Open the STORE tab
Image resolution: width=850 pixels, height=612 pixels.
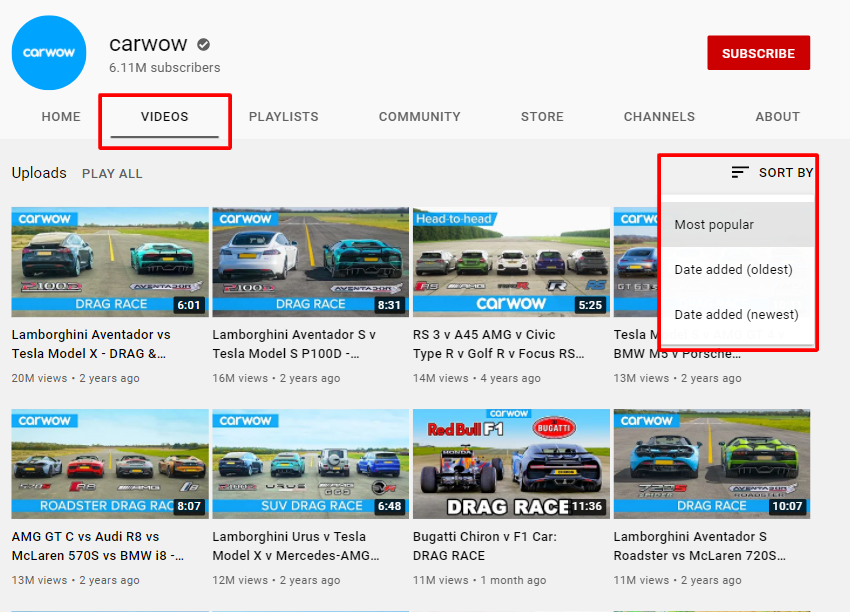542,117
